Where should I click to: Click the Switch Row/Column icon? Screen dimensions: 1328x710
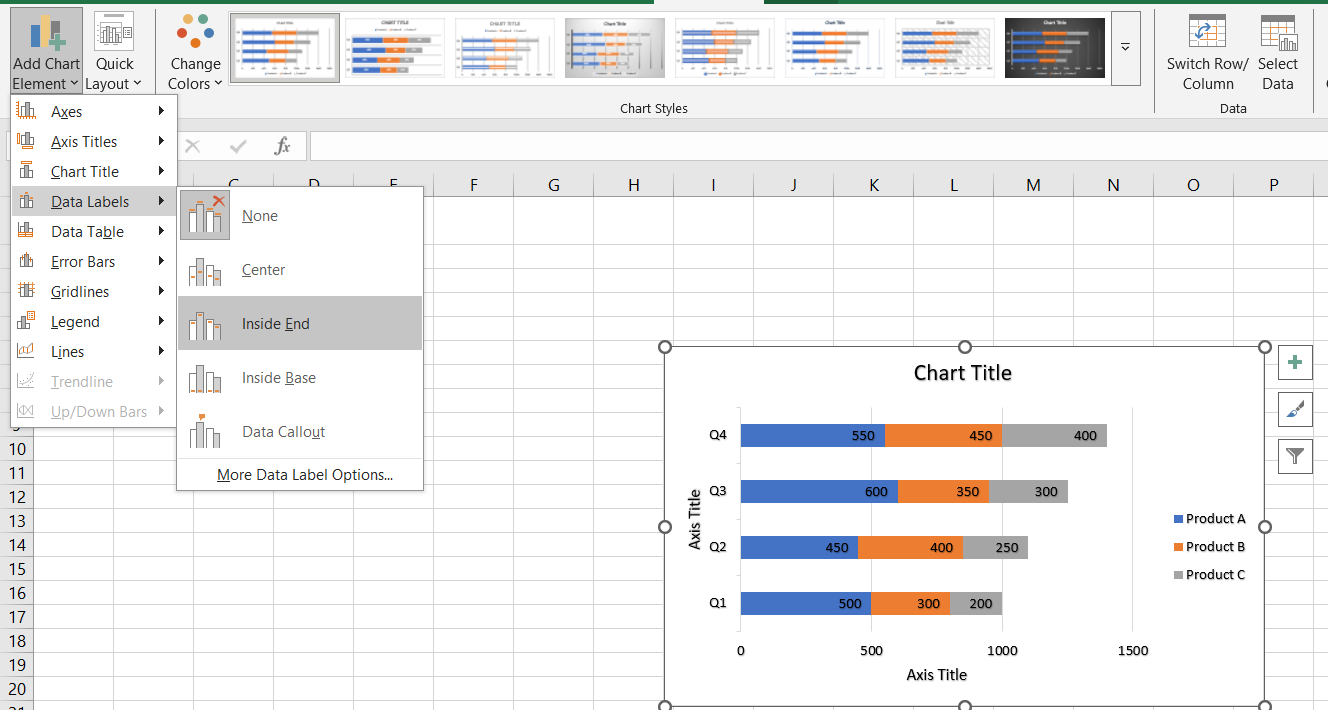[x=1207, y=32]
